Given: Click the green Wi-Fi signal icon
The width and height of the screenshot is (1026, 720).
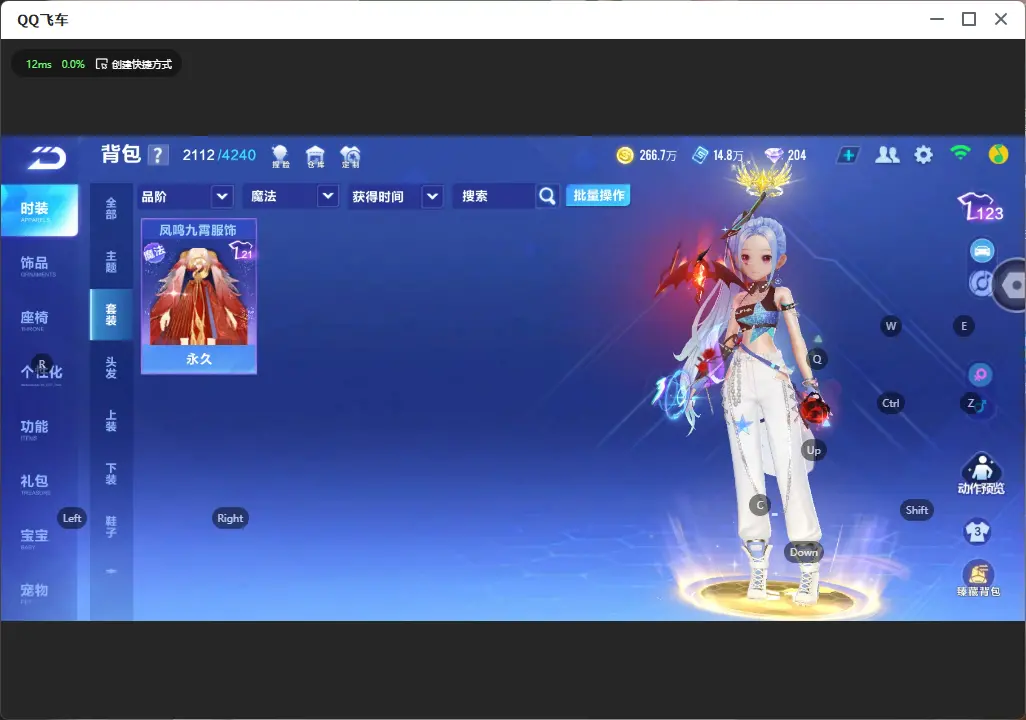Looking at the screenshot, I should pos(961,154).
